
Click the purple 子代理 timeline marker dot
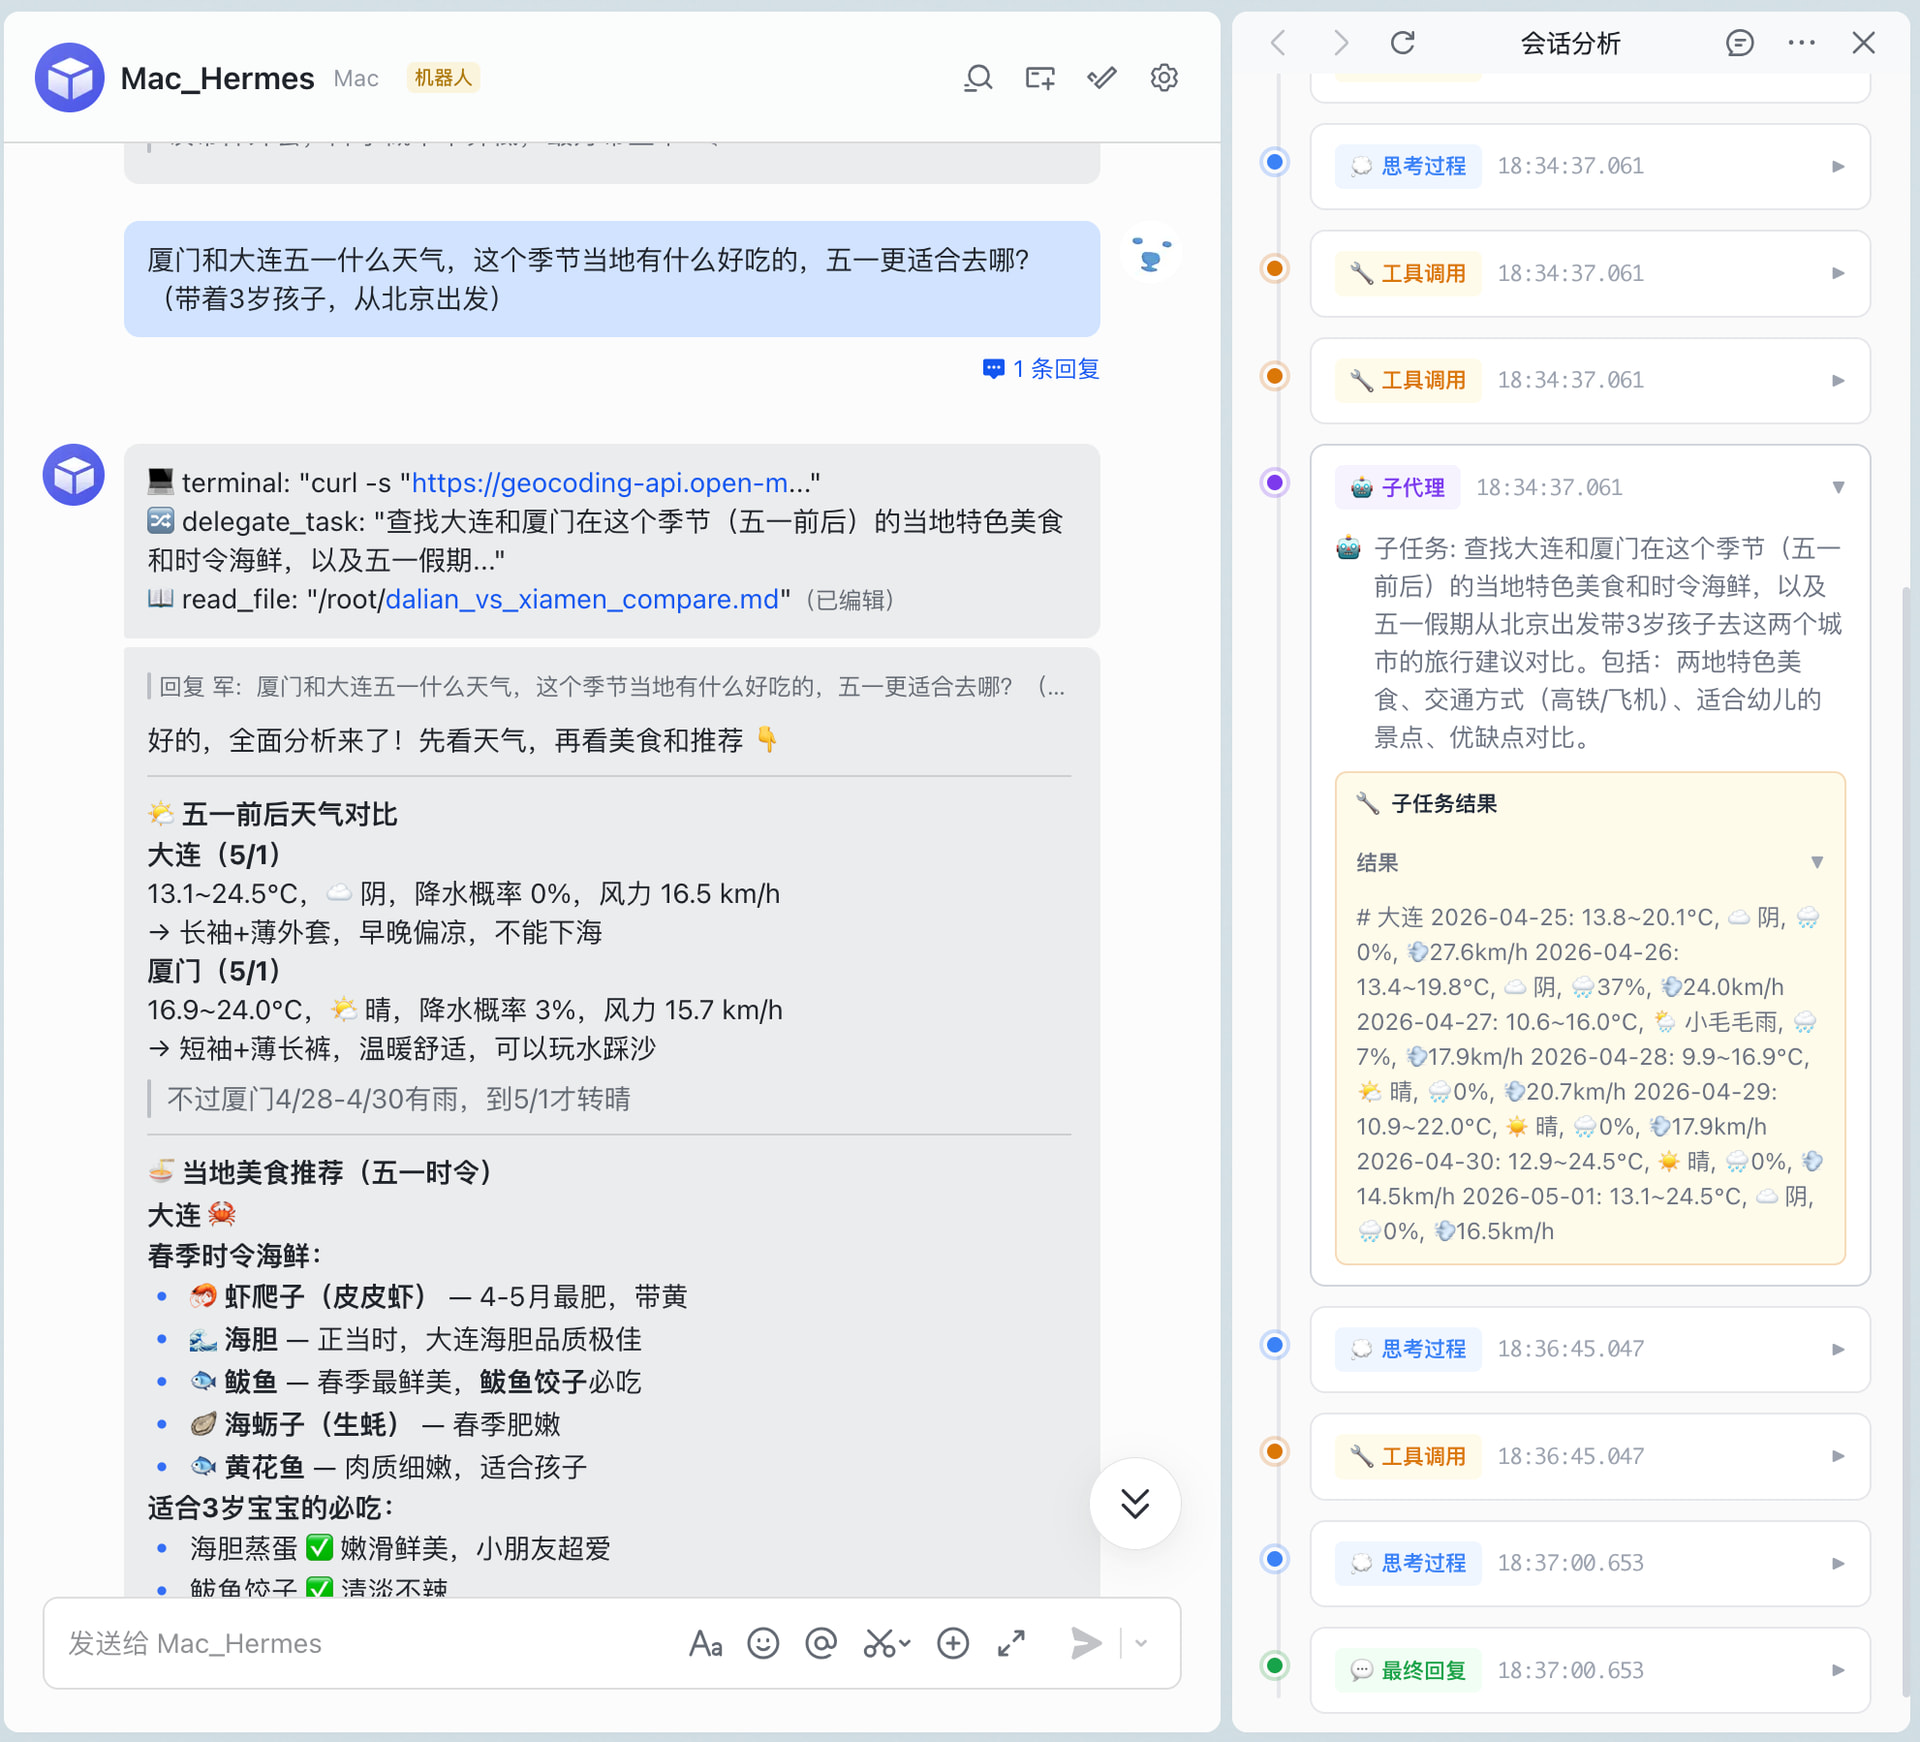(1274, 483)
